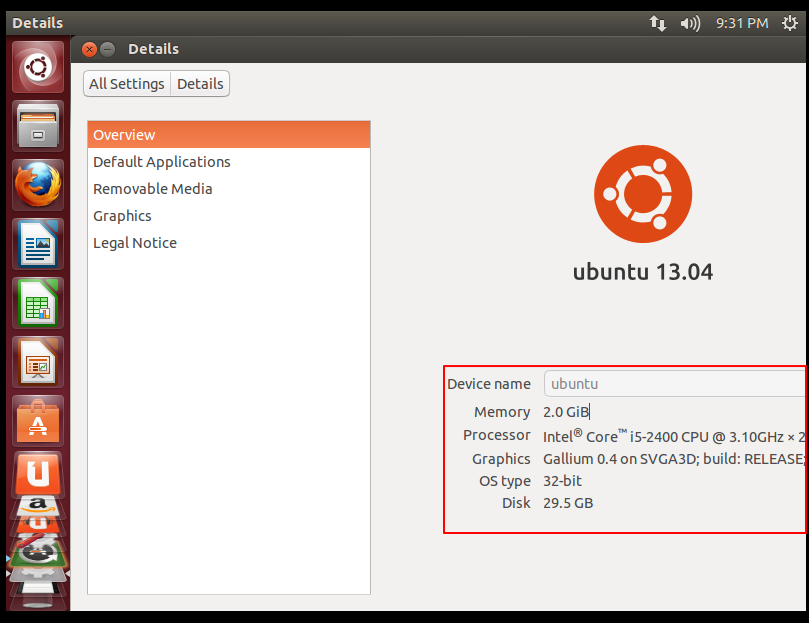Viewport: 809px width, 623px height.
Task: Launch LibreOffice Calc spreadsheet
Action: pyautogui.click(x=38, y=302)
